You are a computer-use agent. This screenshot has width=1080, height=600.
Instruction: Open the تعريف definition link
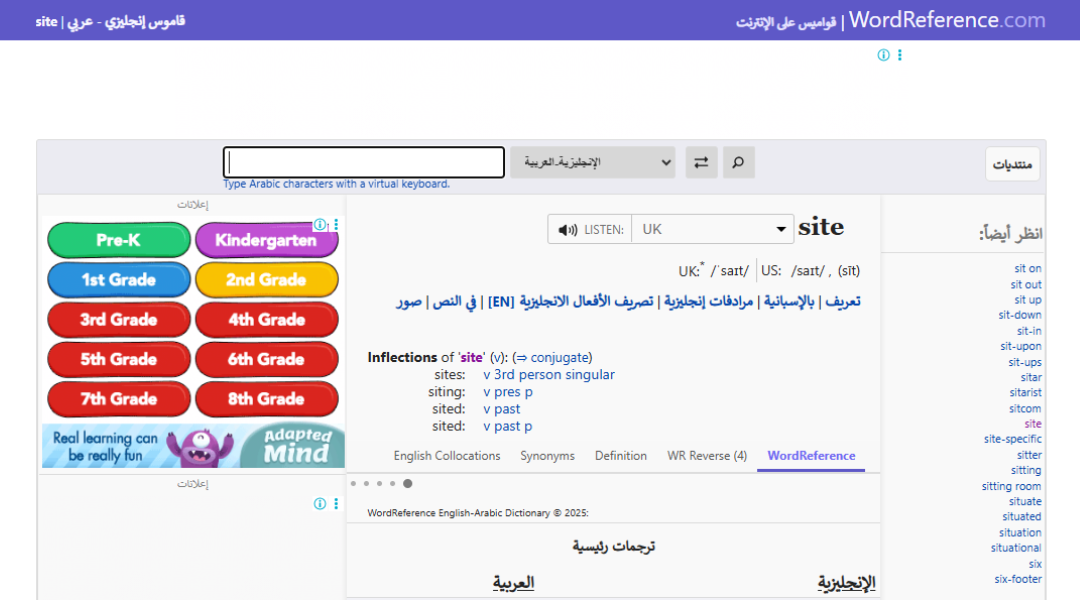click(842, 302)
